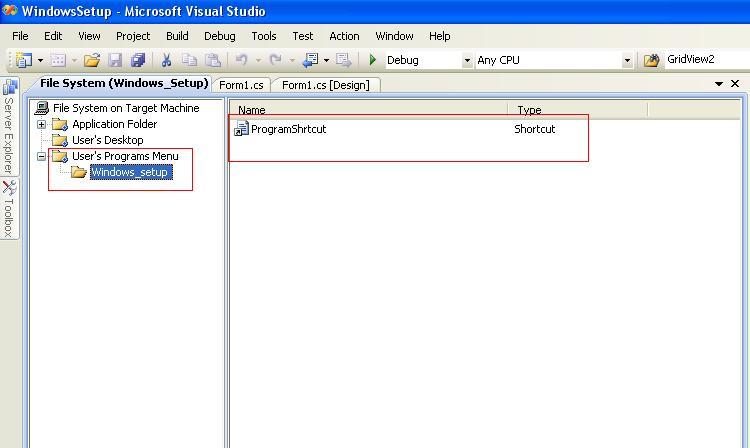Select the Windows_setup subfolder

click(x=130, y=172)
